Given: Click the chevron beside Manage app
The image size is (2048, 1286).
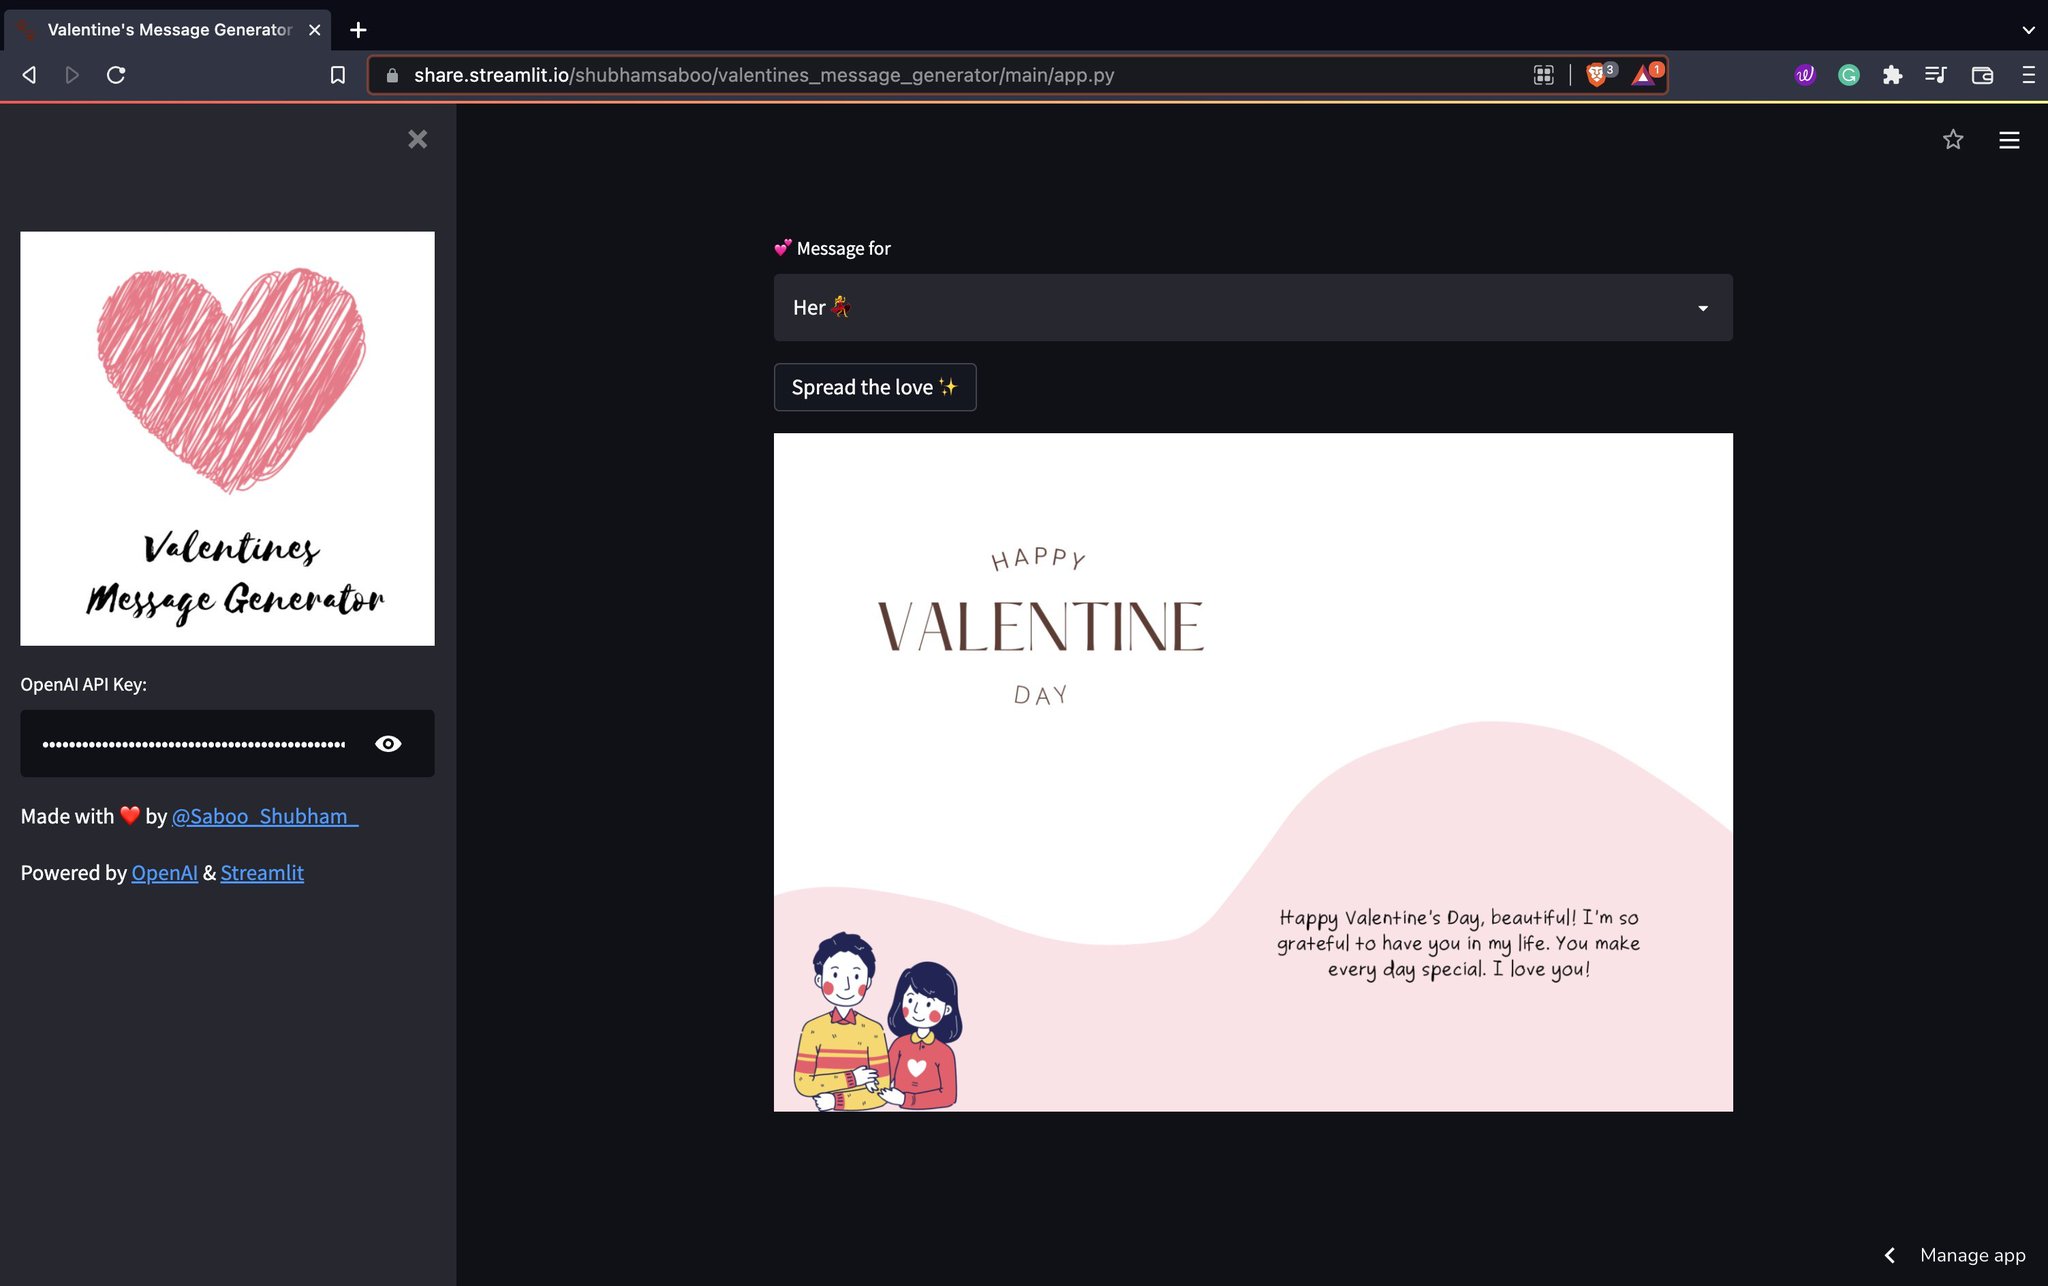Looking at the screenshot, I should (x=1890, y=1255).
